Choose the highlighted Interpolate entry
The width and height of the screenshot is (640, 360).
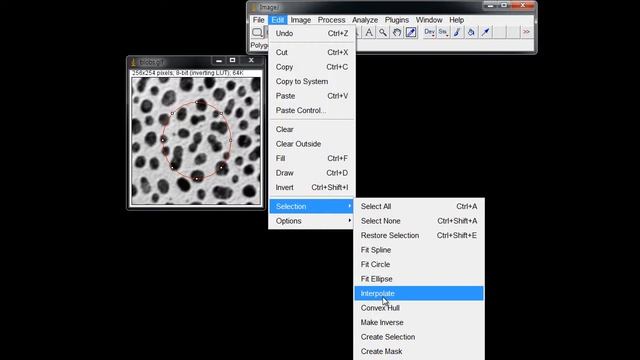[419, 293]
